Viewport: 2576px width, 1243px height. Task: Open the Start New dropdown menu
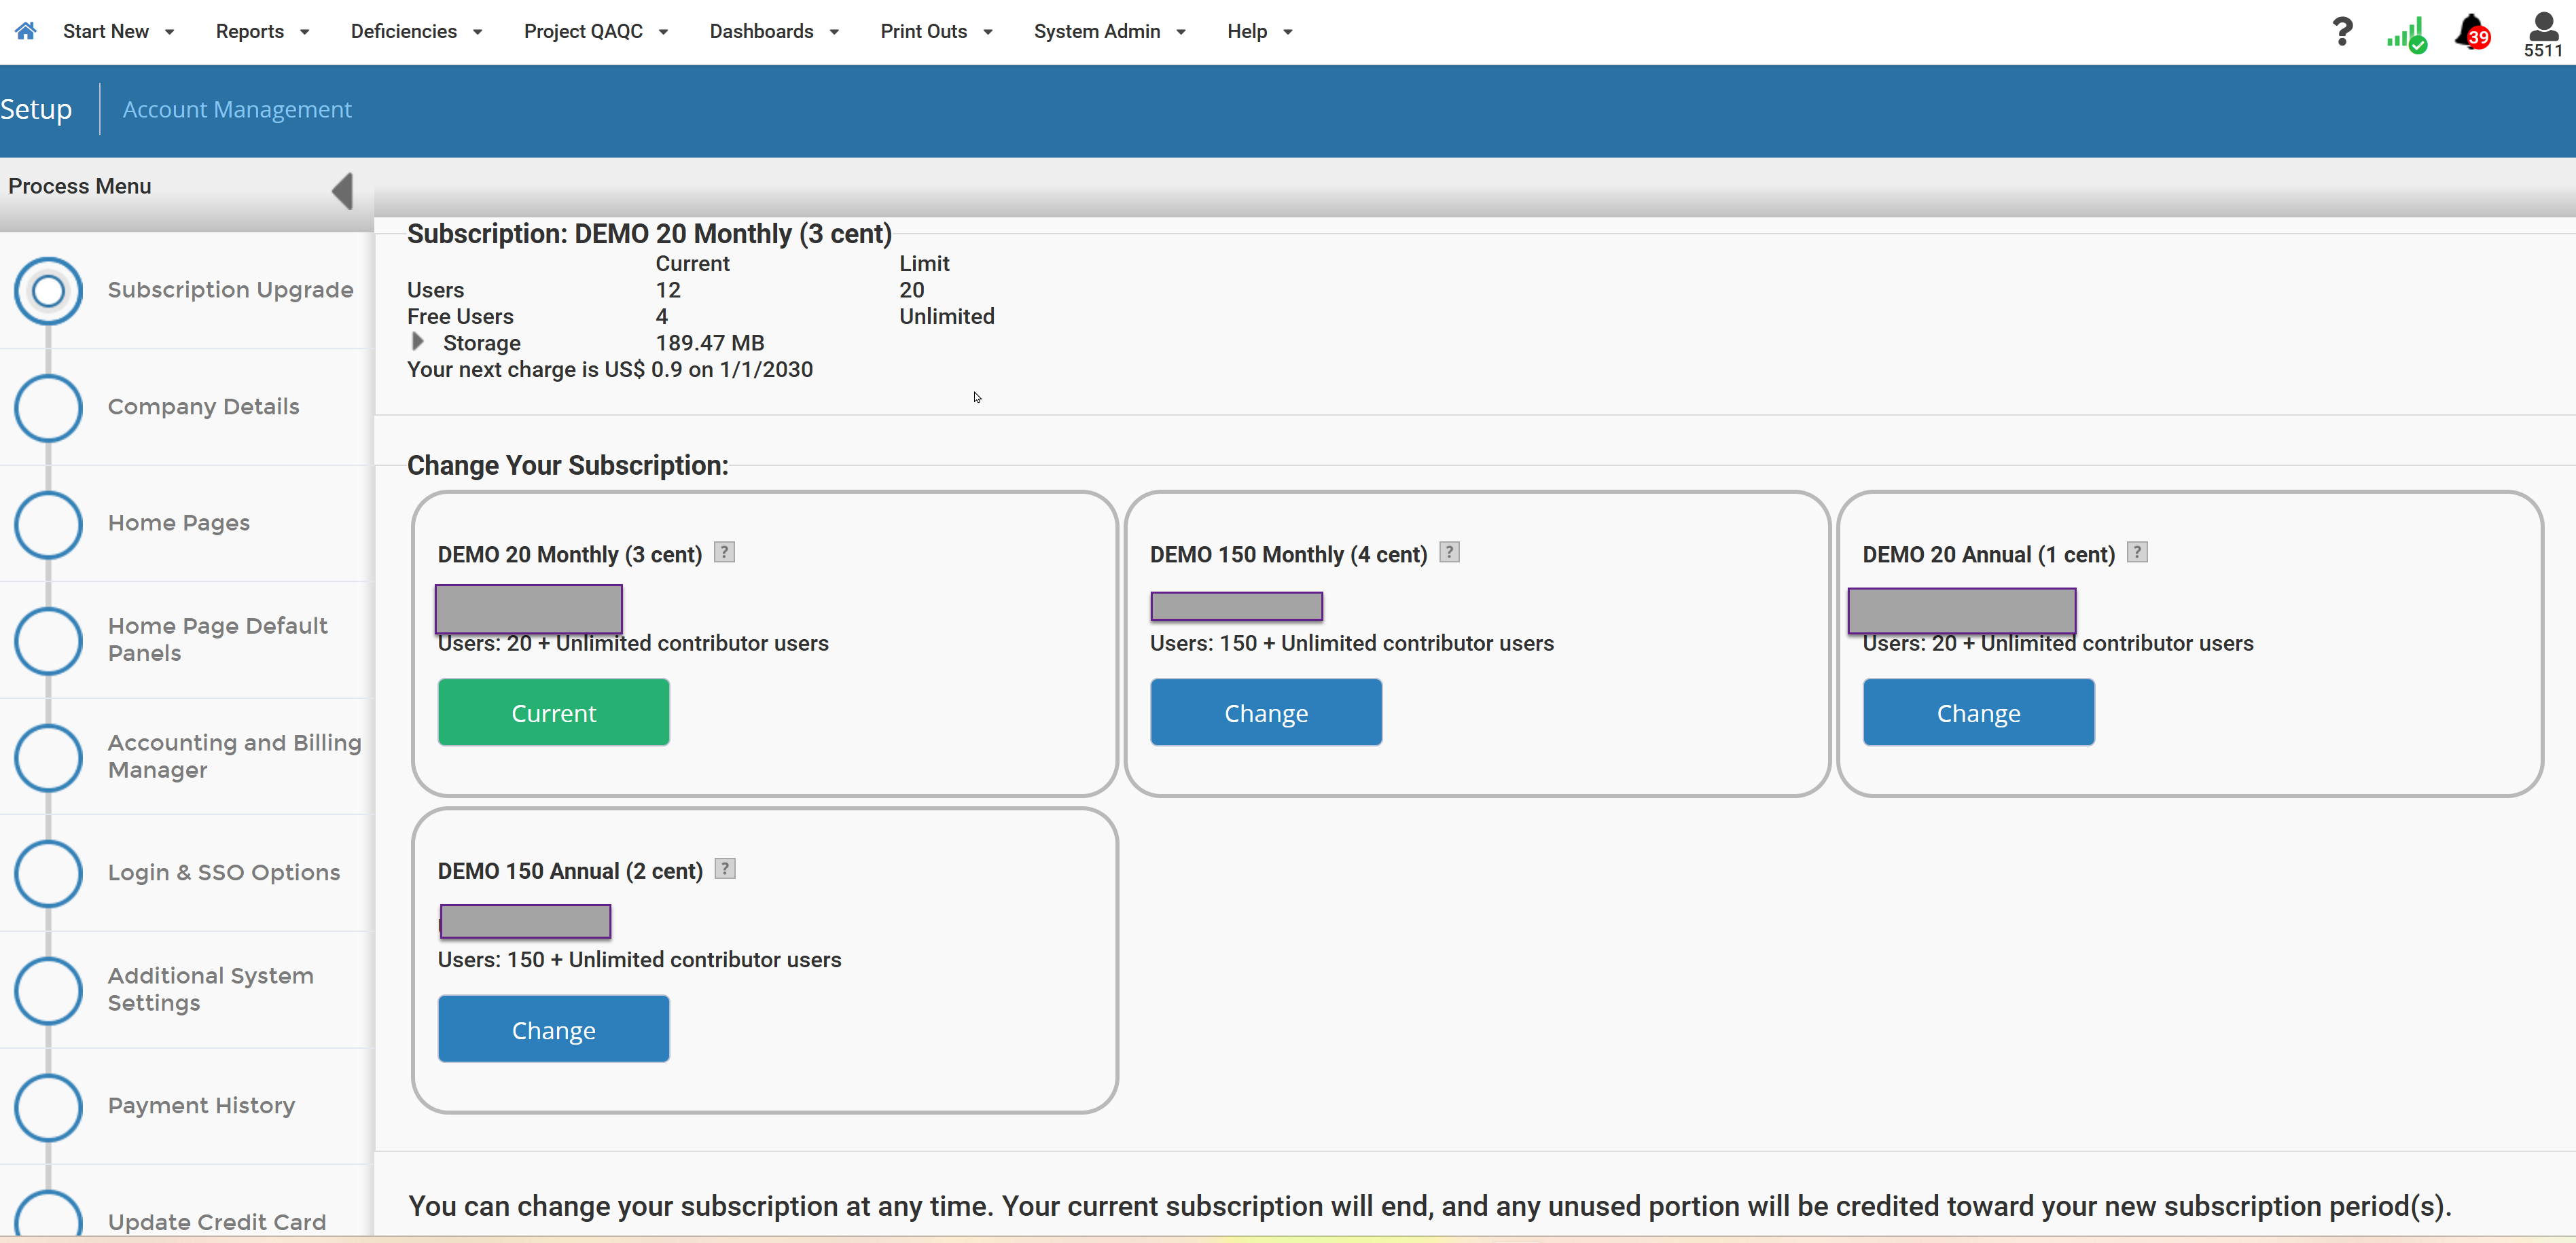[x=118, y=31]
